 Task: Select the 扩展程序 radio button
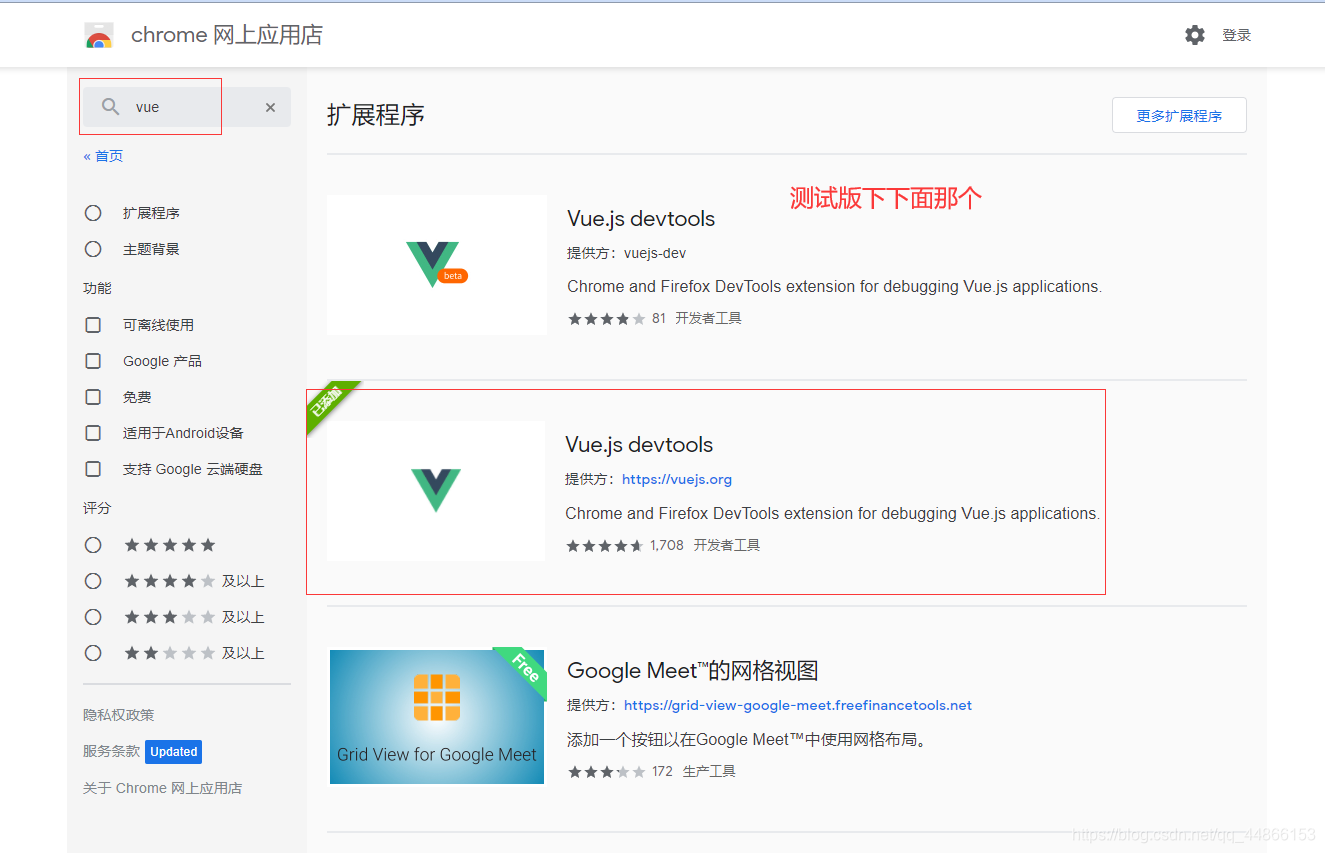93,213
